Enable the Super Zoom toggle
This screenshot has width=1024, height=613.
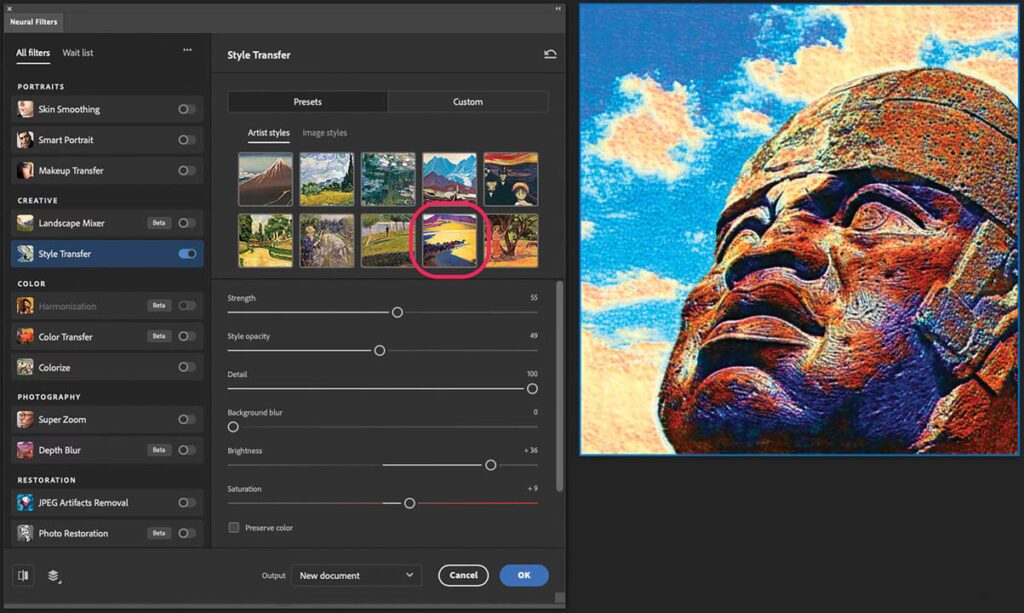click(187, 420)
